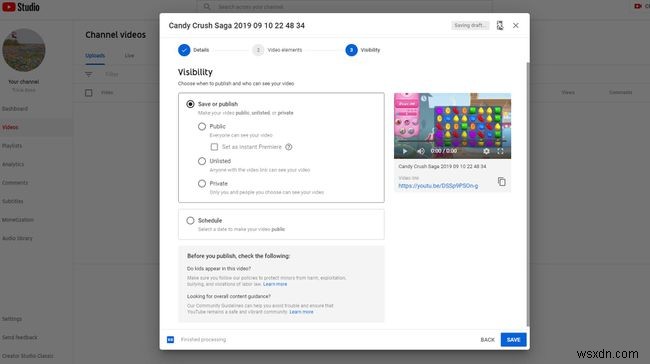Click the YouTube Studio logo
Viewport: 650px width, 364px height.
click(21, 7)
